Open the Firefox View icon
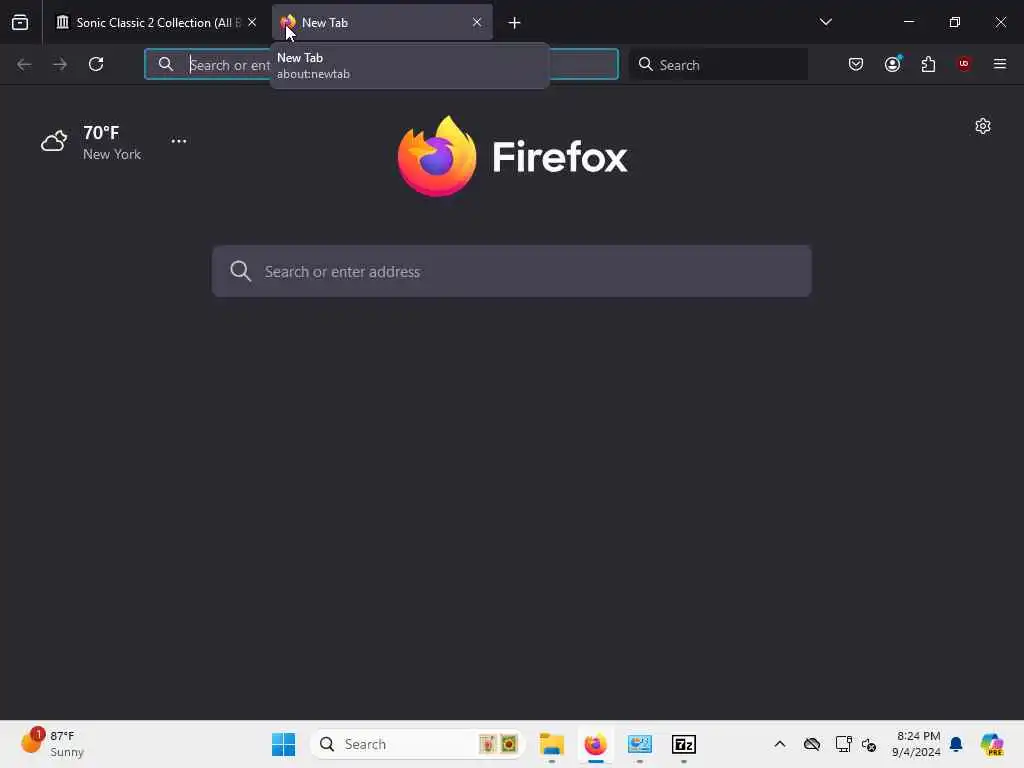Image resolution: width=1024 pixels, height=768 pixels. click(x=20, y=22)
